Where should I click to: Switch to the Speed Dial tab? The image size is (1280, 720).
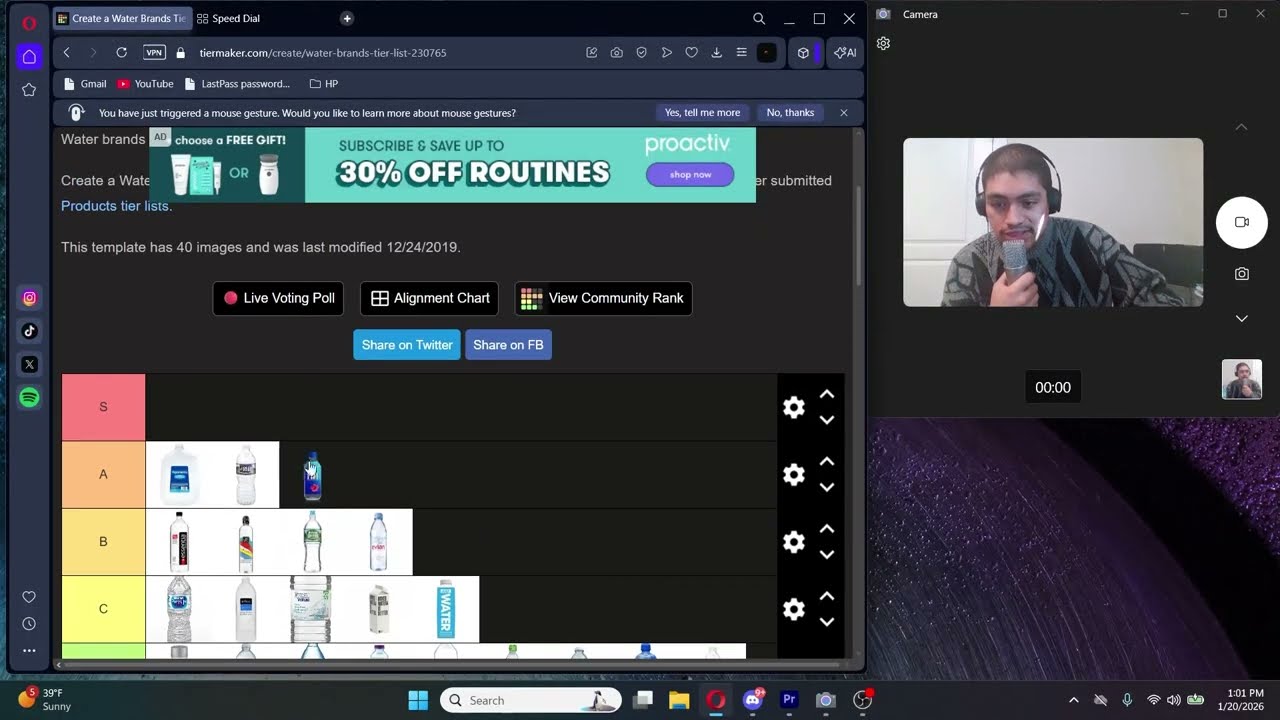coord(228,18)
